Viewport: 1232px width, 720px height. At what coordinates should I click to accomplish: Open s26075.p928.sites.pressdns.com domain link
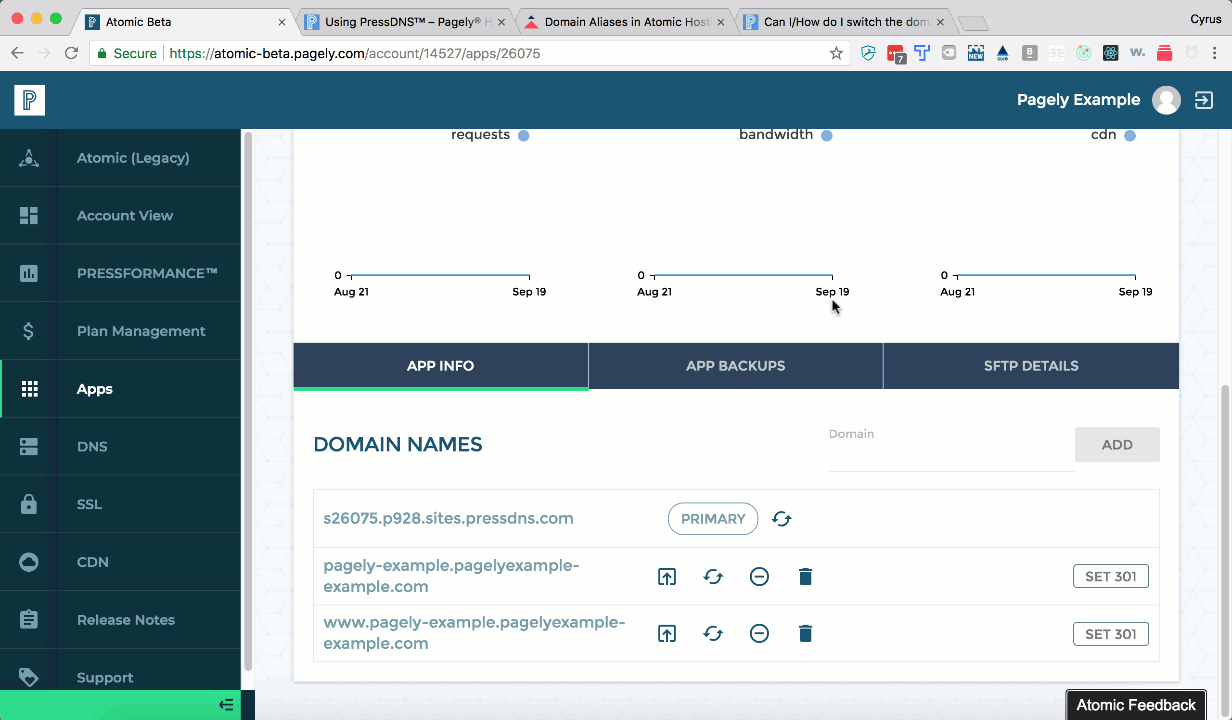(x=448, y=519)
